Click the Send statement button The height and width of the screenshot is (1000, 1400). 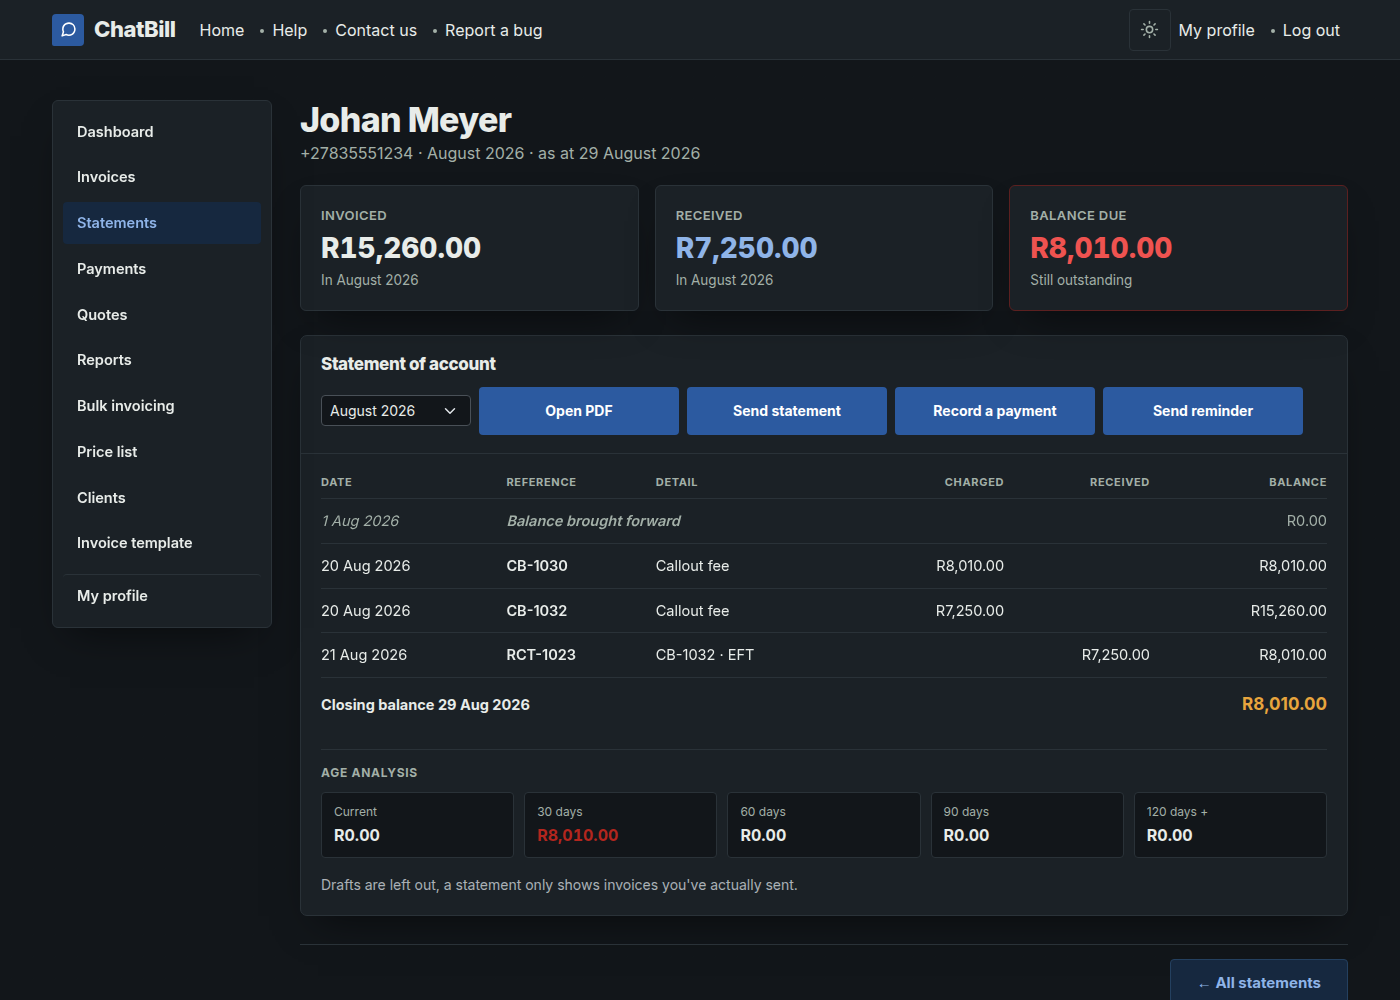point(787,411)
